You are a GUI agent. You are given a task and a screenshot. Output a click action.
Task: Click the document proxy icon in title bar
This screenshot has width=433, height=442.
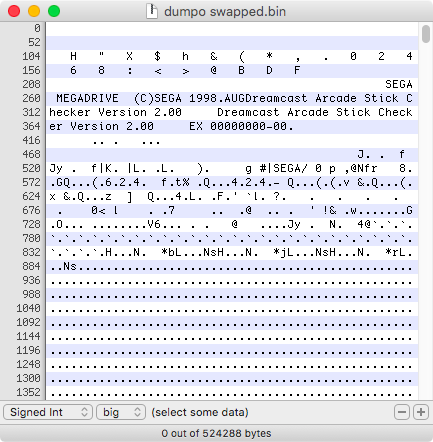tap(152, 11)
